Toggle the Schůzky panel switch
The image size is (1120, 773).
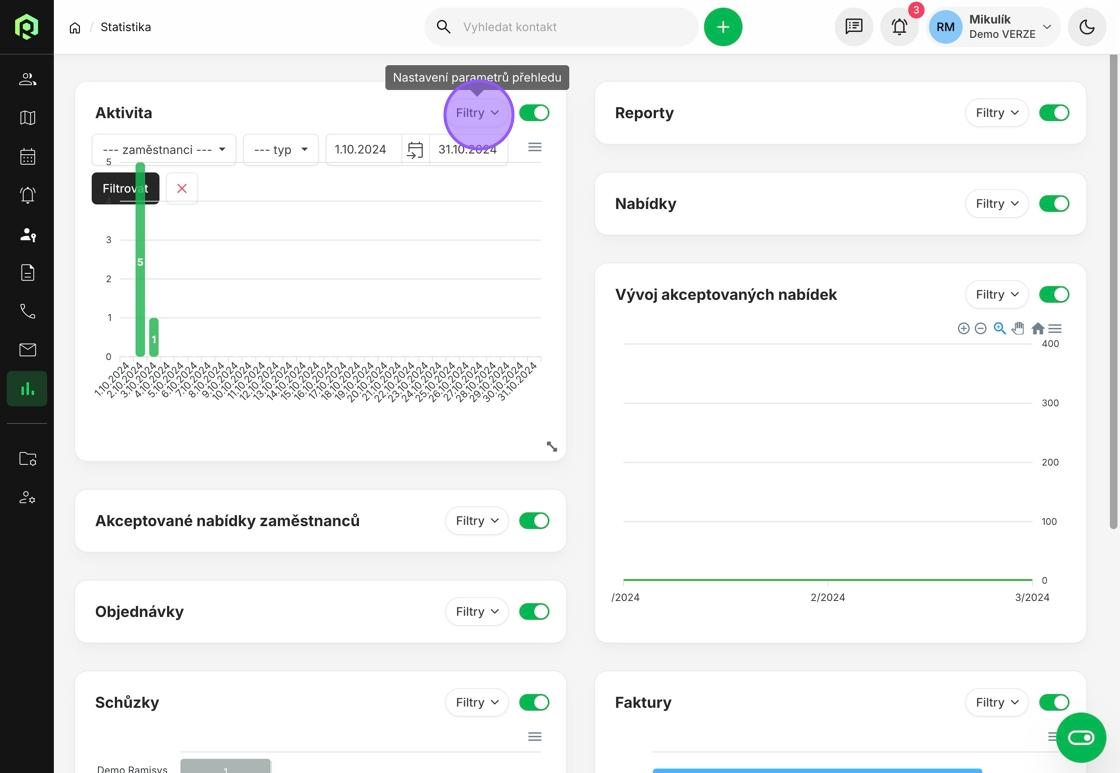click(x=534, y=702)
